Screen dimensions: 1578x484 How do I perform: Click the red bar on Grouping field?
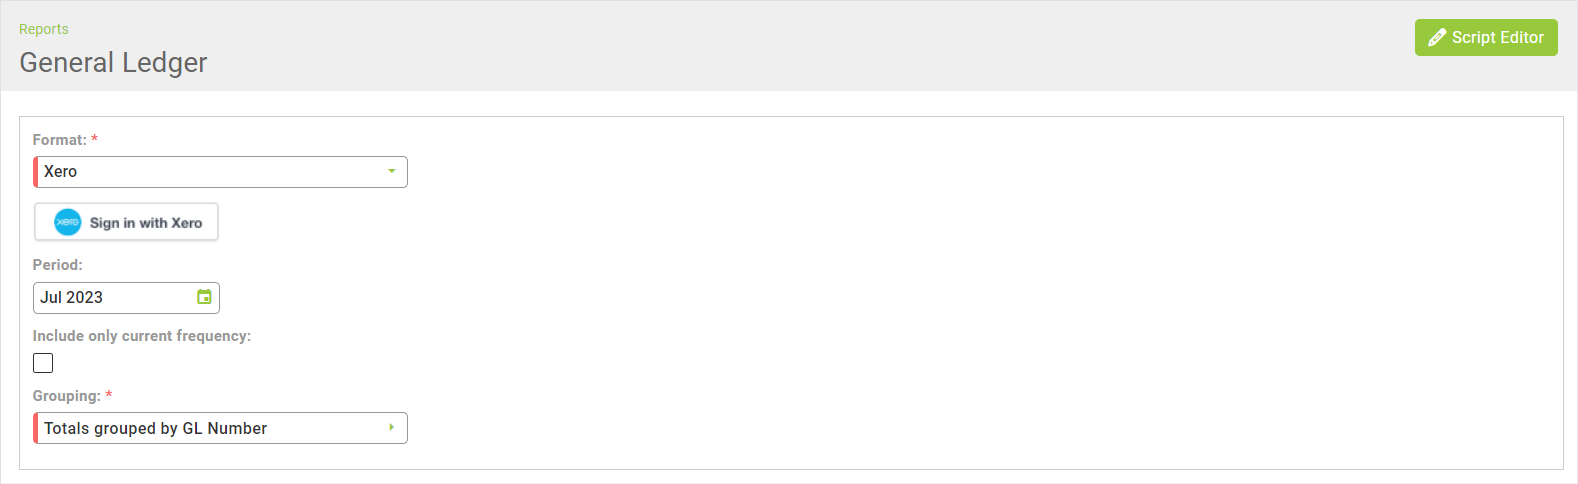tap(36, 428)
